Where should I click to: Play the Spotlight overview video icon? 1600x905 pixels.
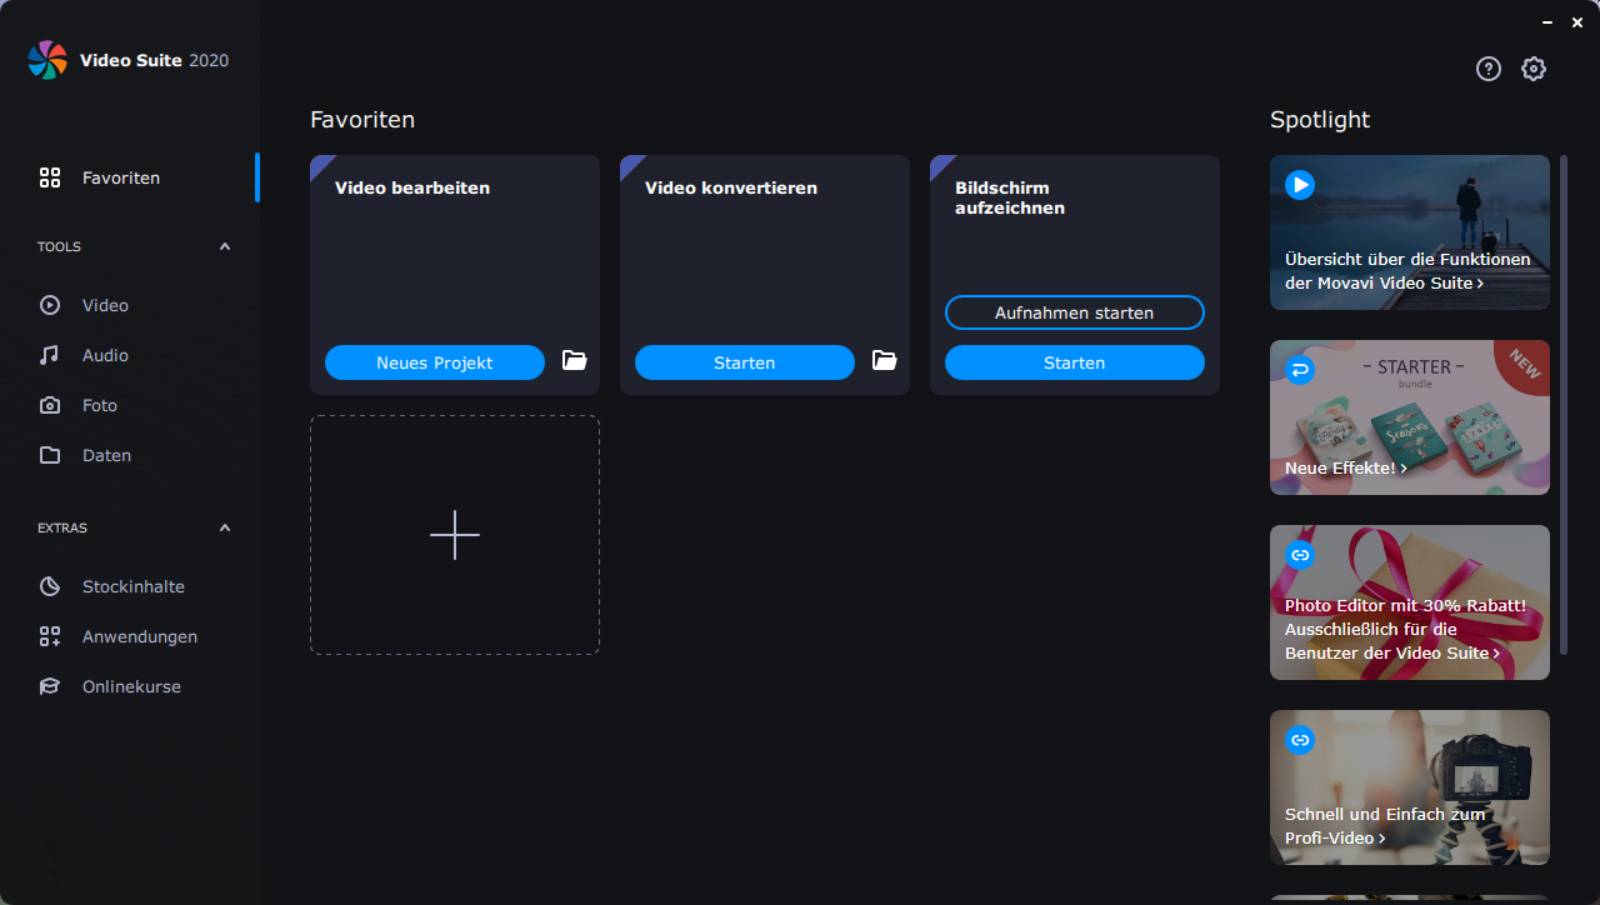point(1300,185)
